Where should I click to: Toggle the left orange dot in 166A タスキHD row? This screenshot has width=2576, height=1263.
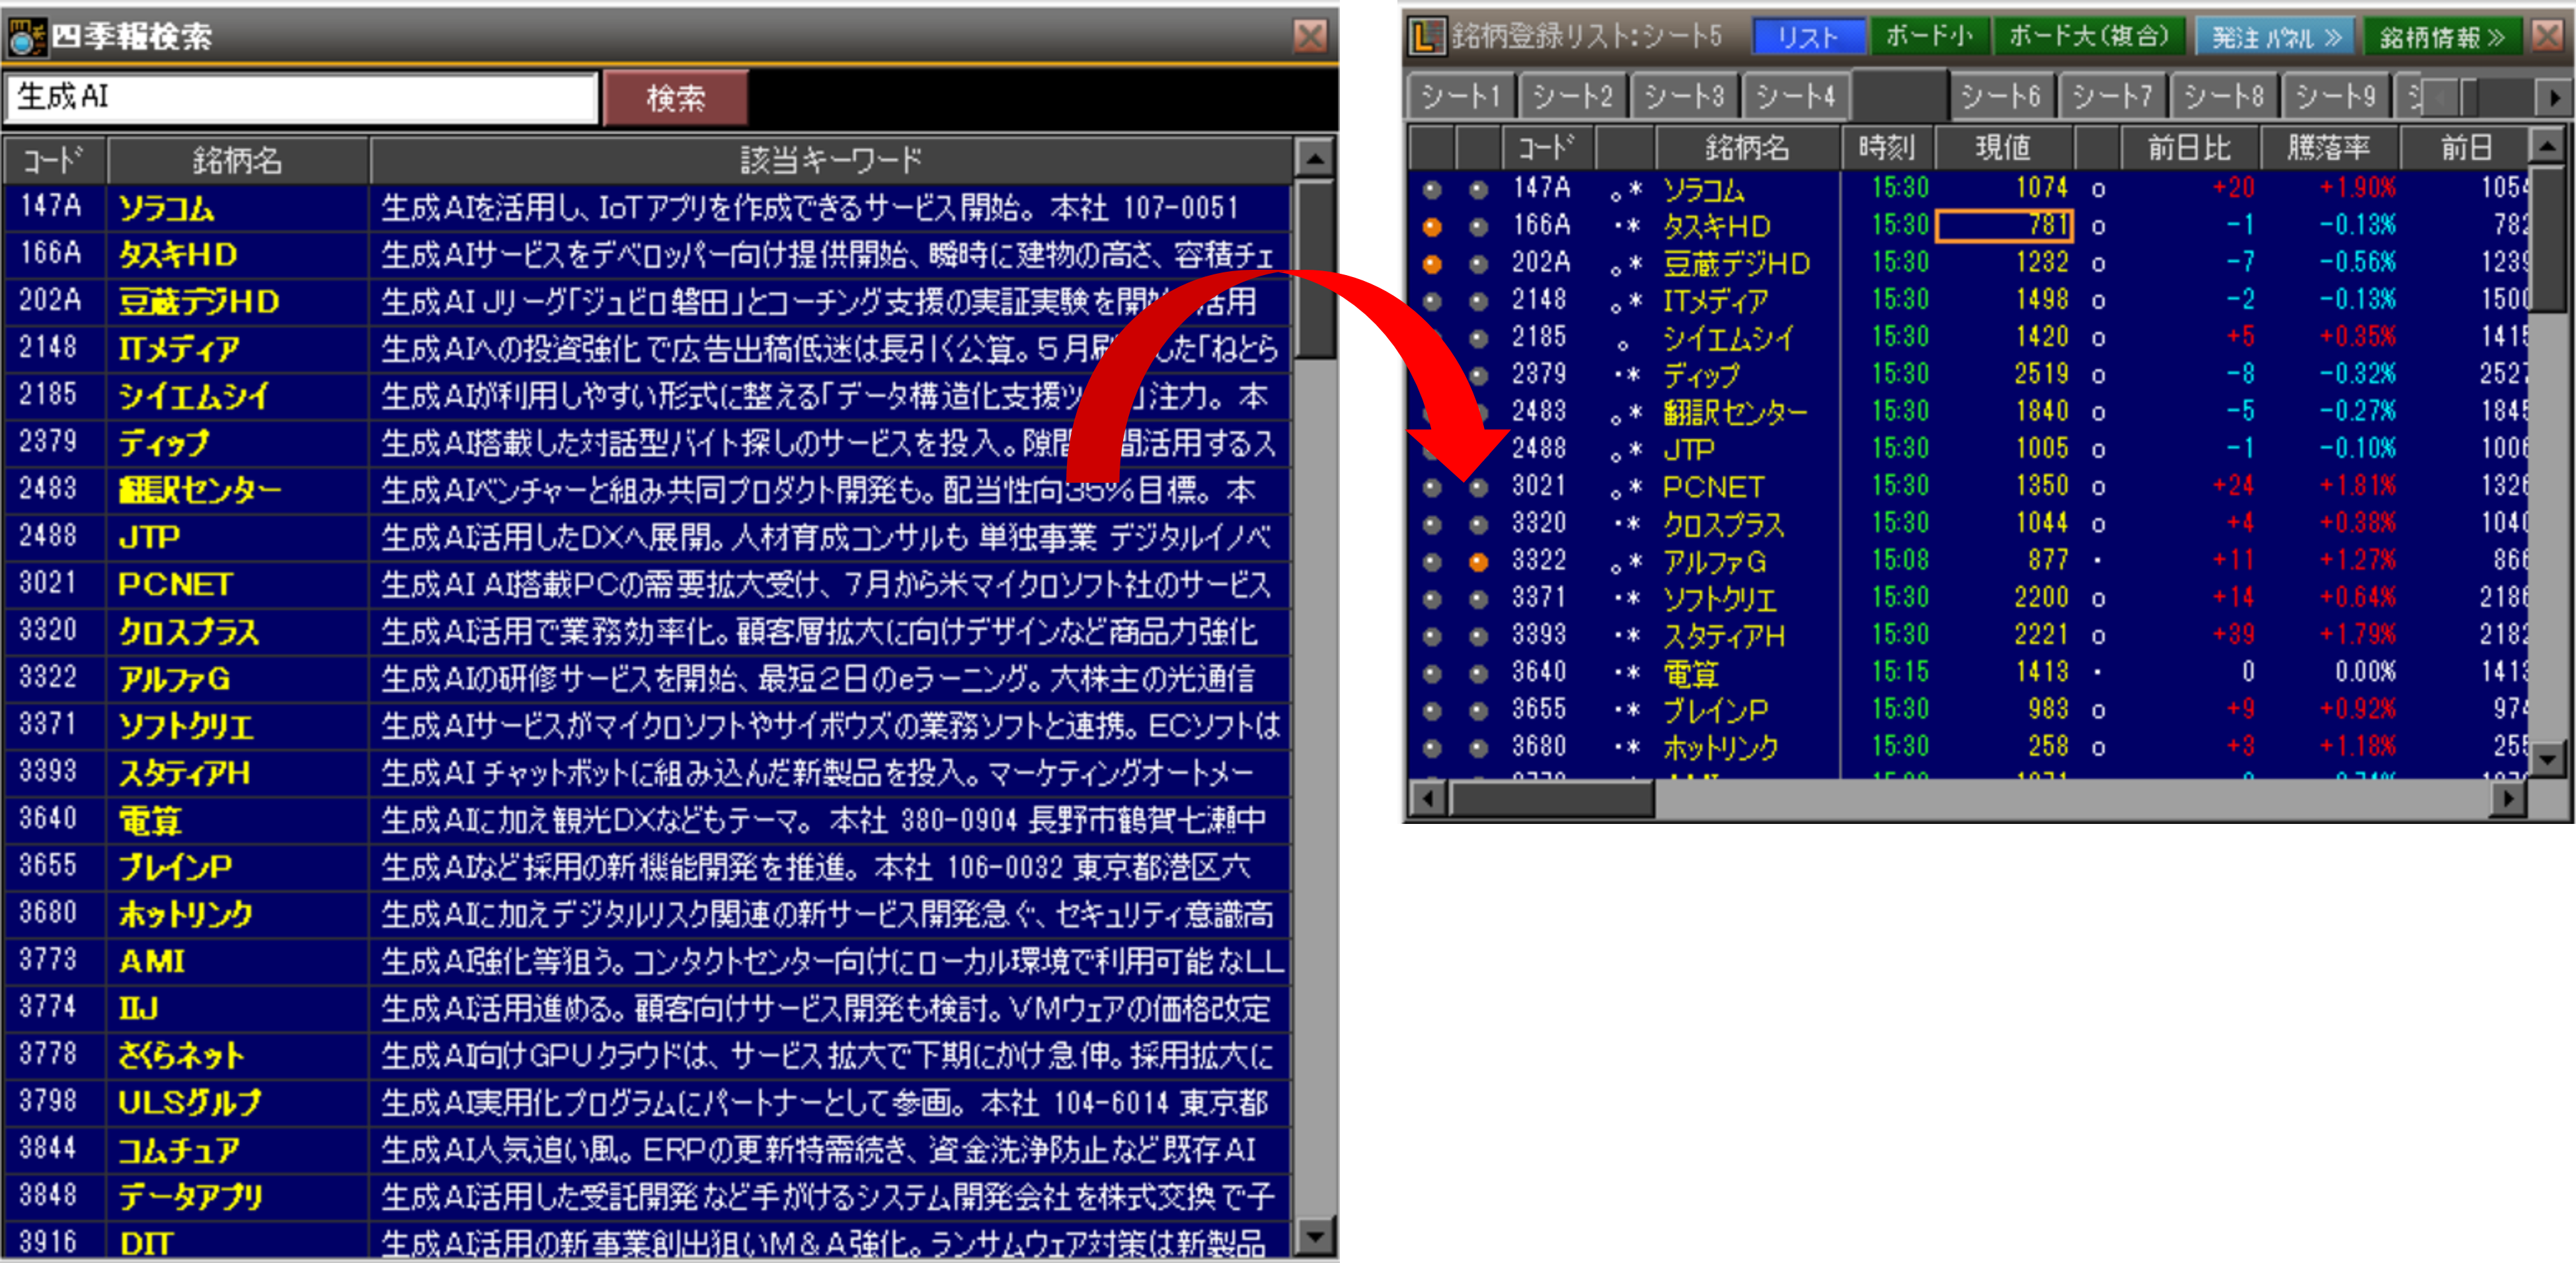pos(1432,227)
